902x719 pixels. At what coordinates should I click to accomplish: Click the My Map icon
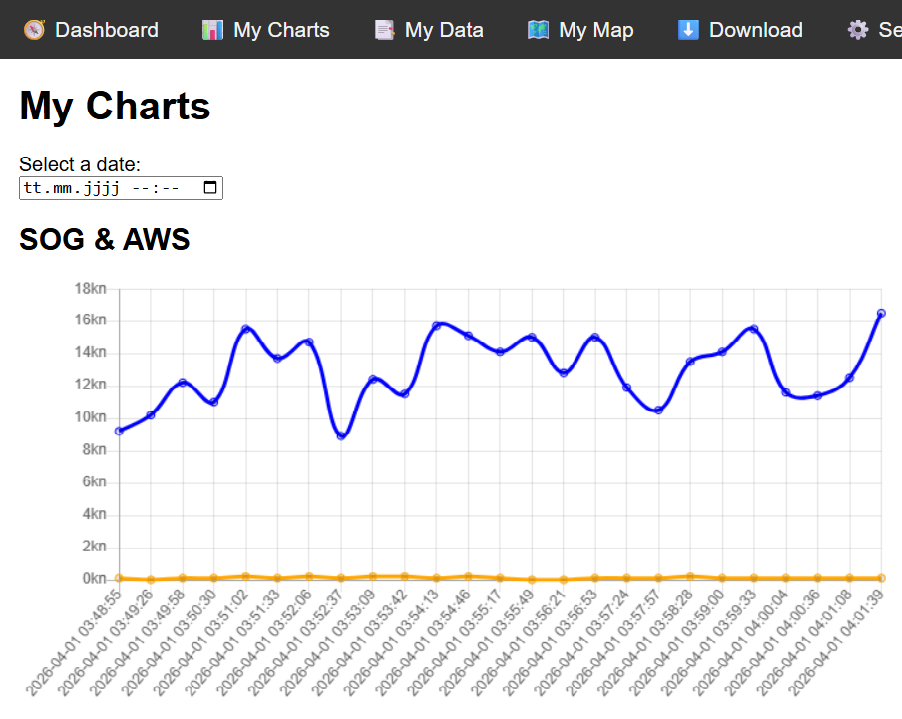[538, 30]
